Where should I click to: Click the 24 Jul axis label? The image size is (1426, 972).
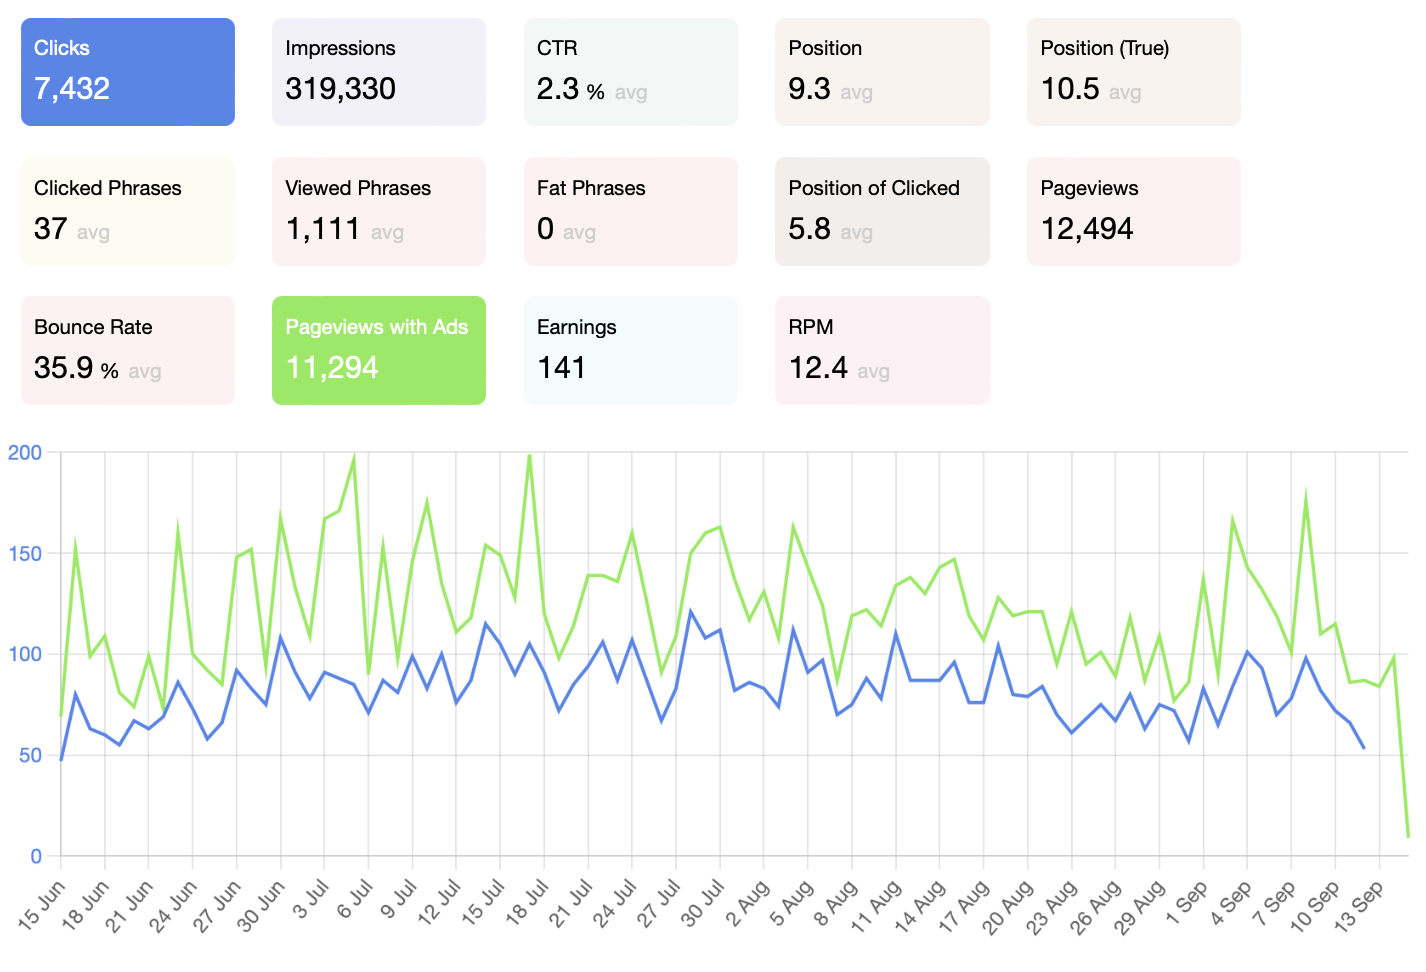pos(614,905)
